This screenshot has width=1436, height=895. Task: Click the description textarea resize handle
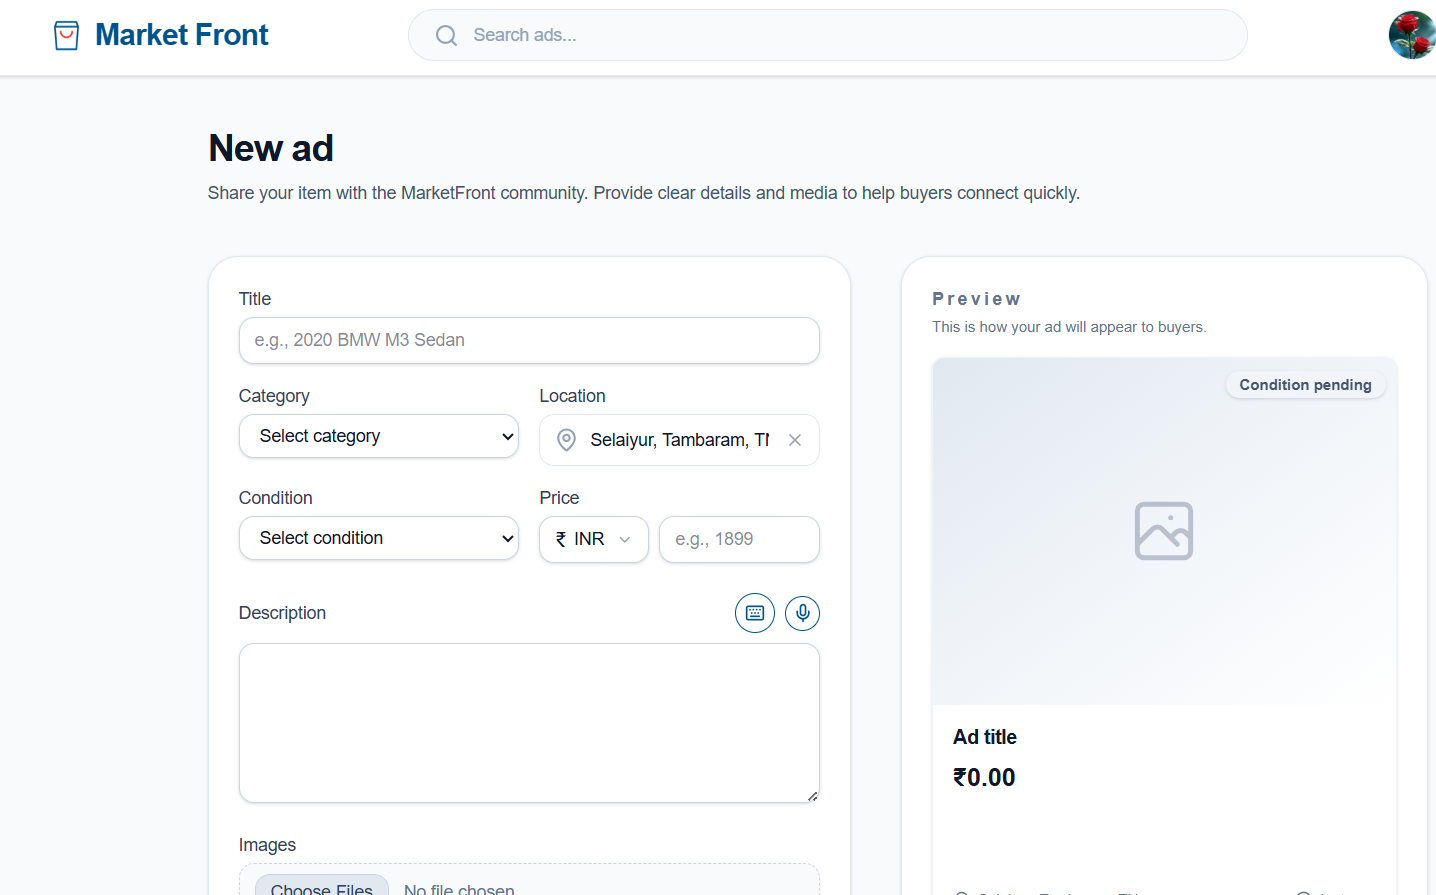pyautogui.click(x=812, y=796)
